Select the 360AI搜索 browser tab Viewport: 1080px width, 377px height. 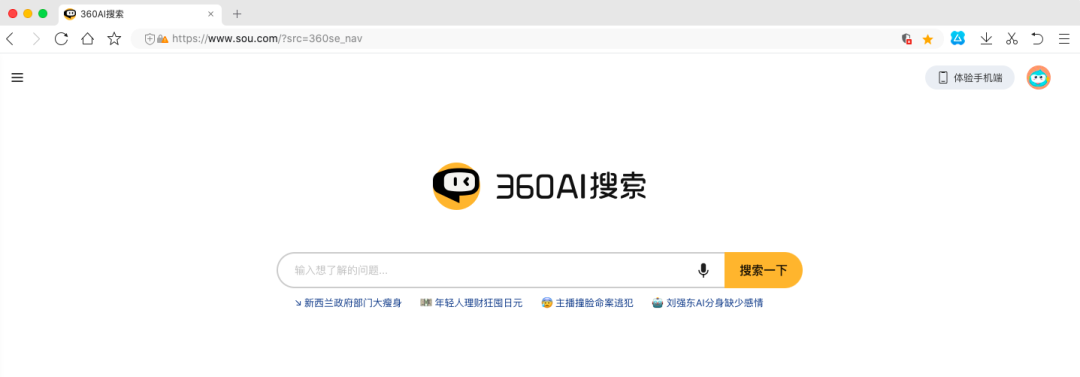pyautogui.click(x=140, y=14)
